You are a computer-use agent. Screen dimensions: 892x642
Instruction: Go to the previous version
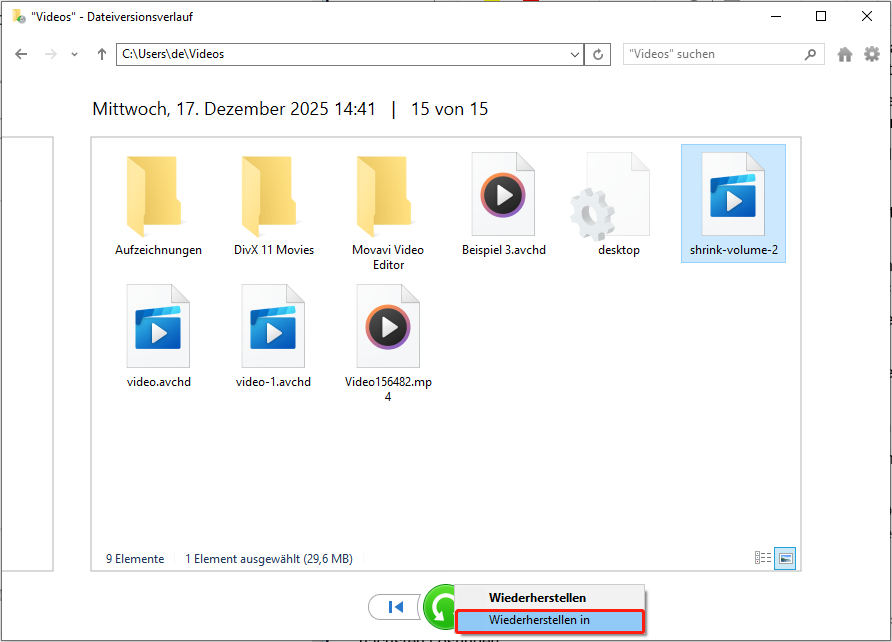395,606
